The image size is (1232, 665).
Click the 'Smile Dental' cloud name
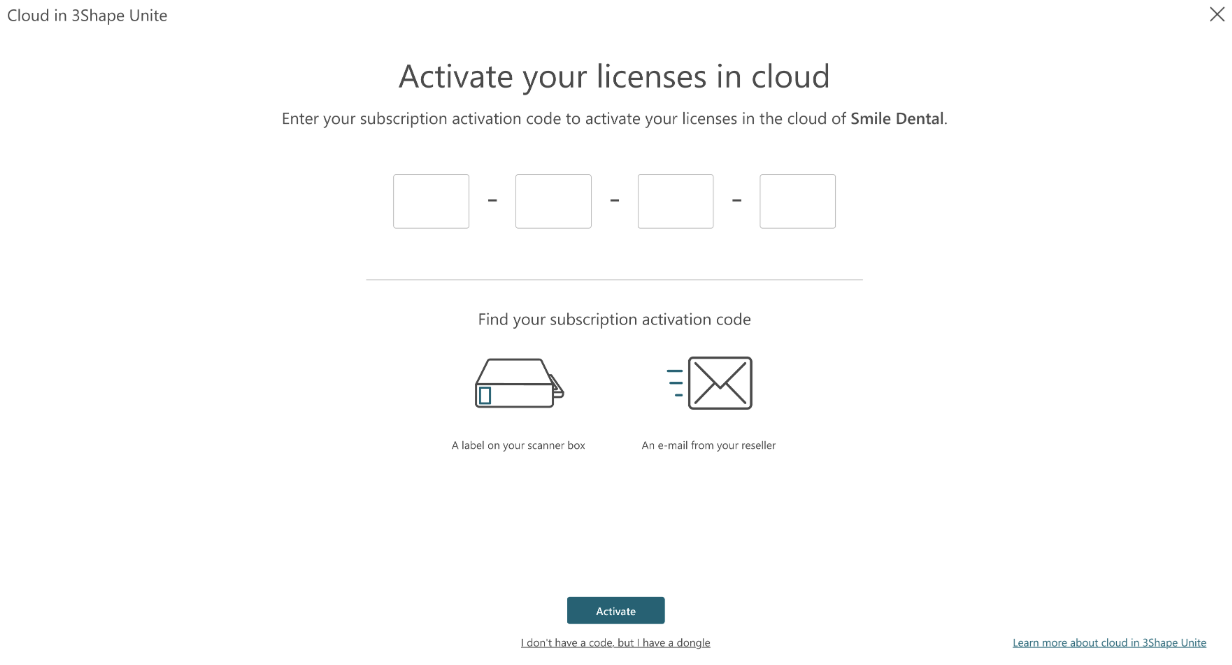897,119
